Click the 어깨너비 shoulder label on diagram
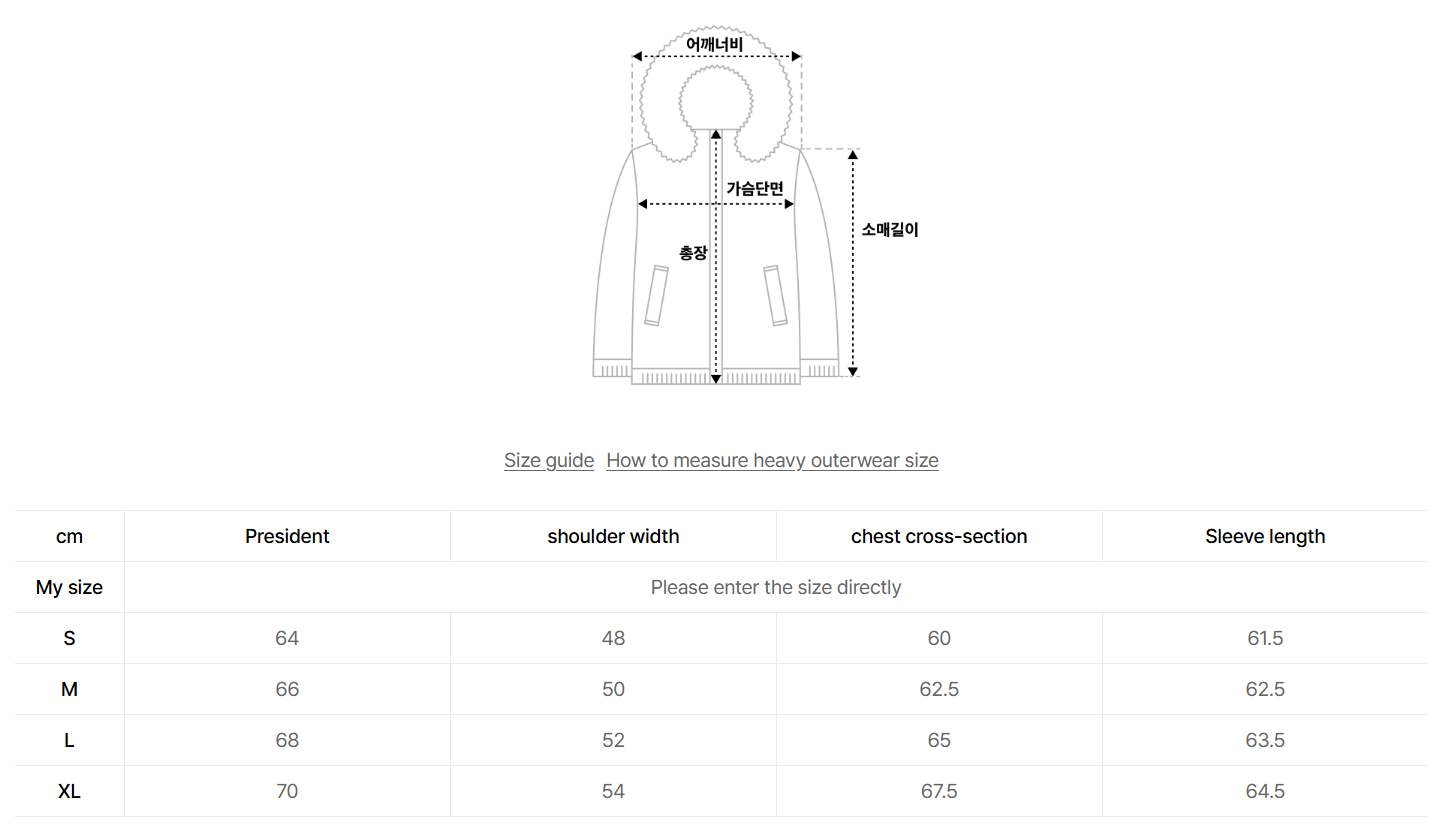The width and height of the screenshot is (1447, 835). (715, 44)
